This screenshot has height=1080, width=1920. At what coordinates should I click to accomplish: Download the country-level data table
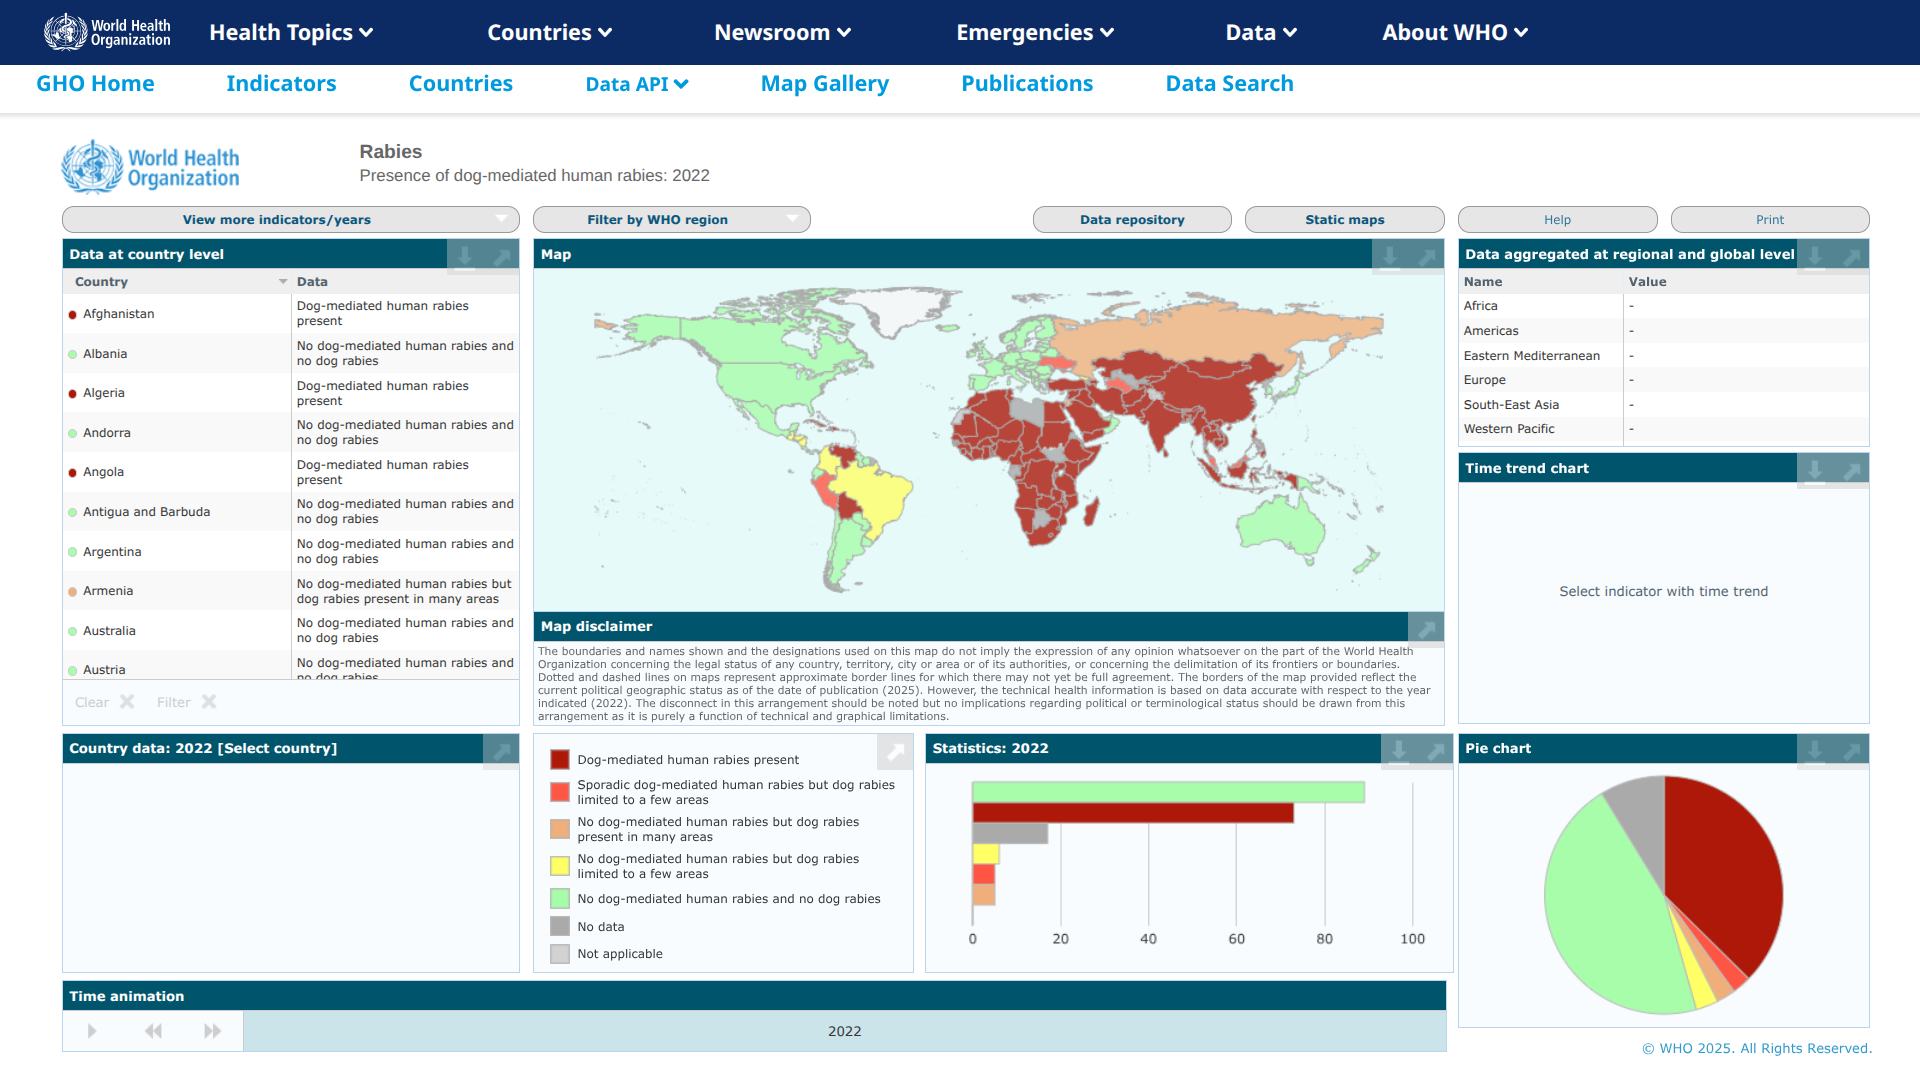pos(465,256)
